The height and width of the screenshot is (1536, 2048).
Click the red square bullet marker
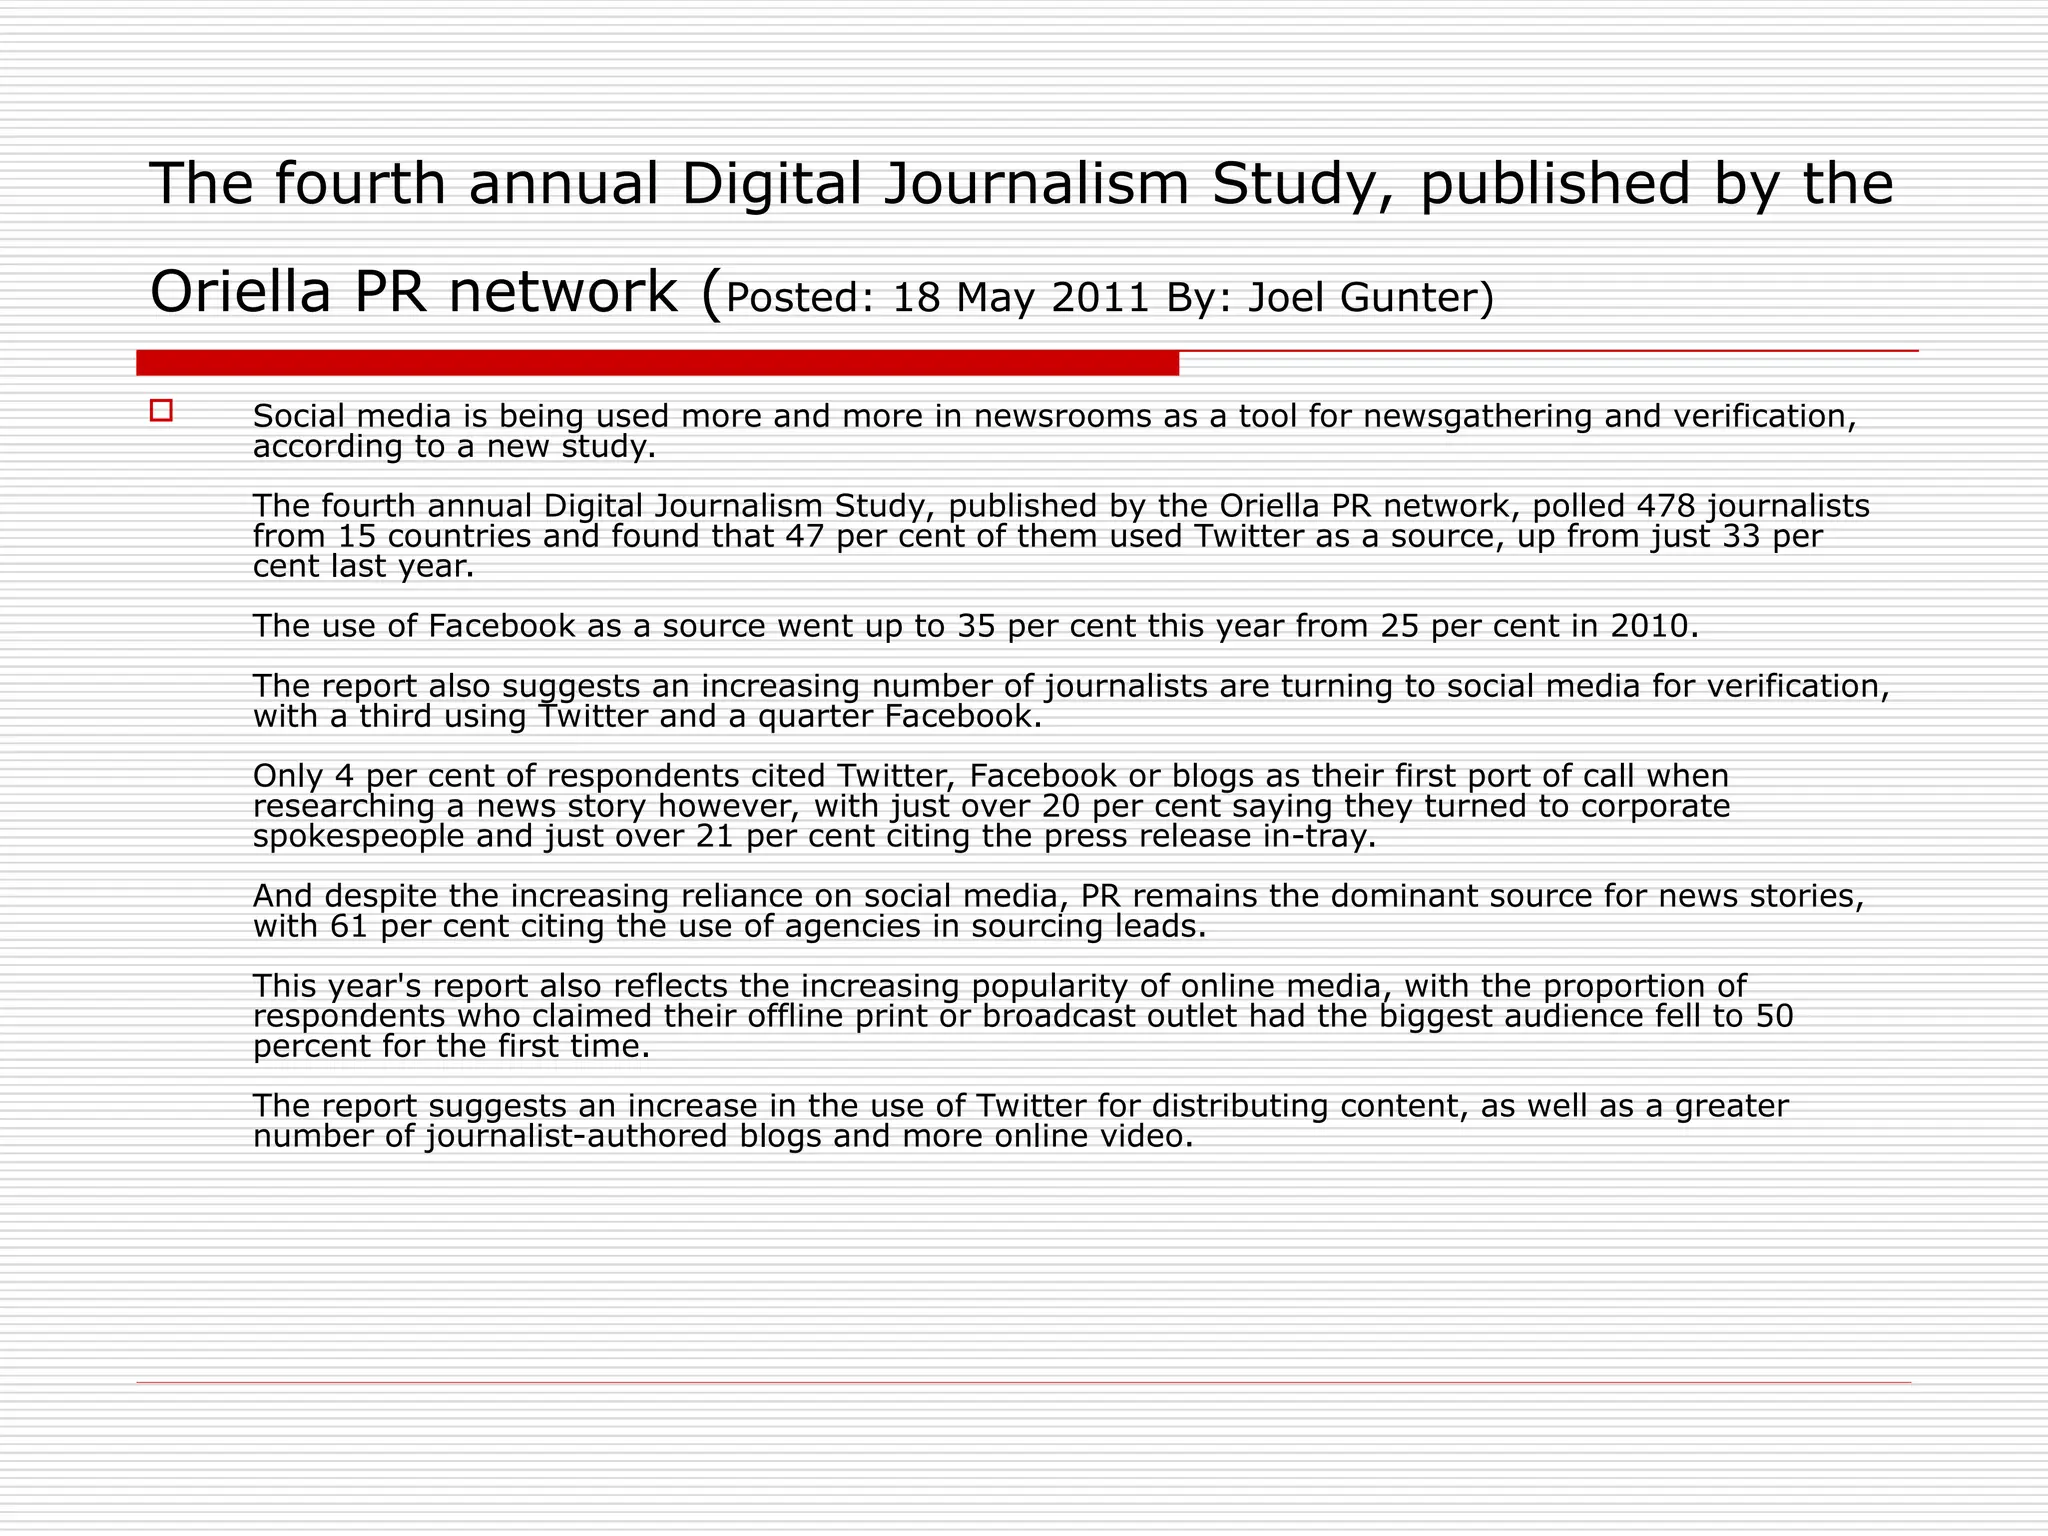click(161, 411)
